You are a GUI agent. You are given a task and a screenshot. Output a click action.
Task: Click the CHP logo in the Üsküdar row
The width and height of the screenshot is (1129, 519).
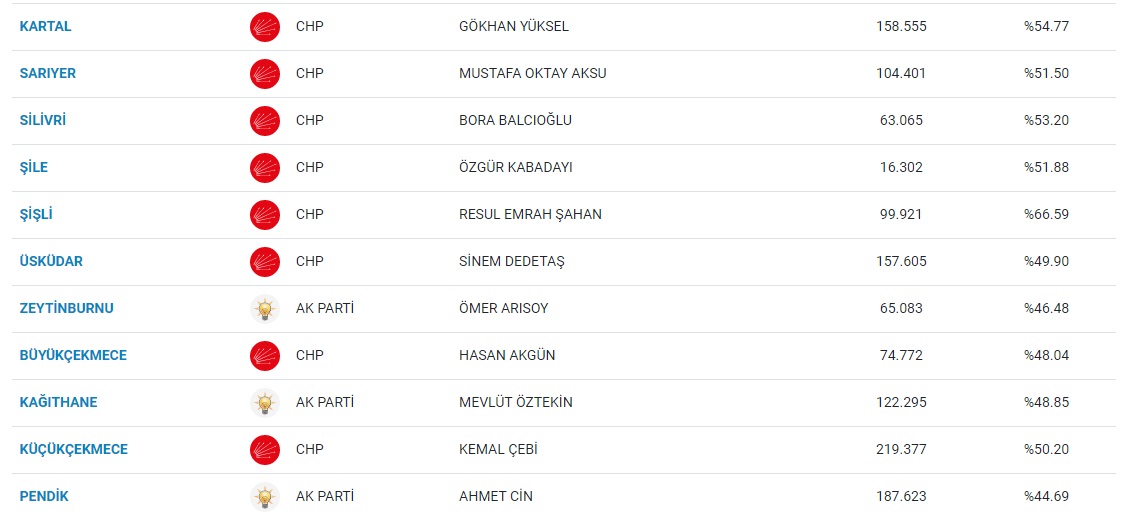(264, 261)
